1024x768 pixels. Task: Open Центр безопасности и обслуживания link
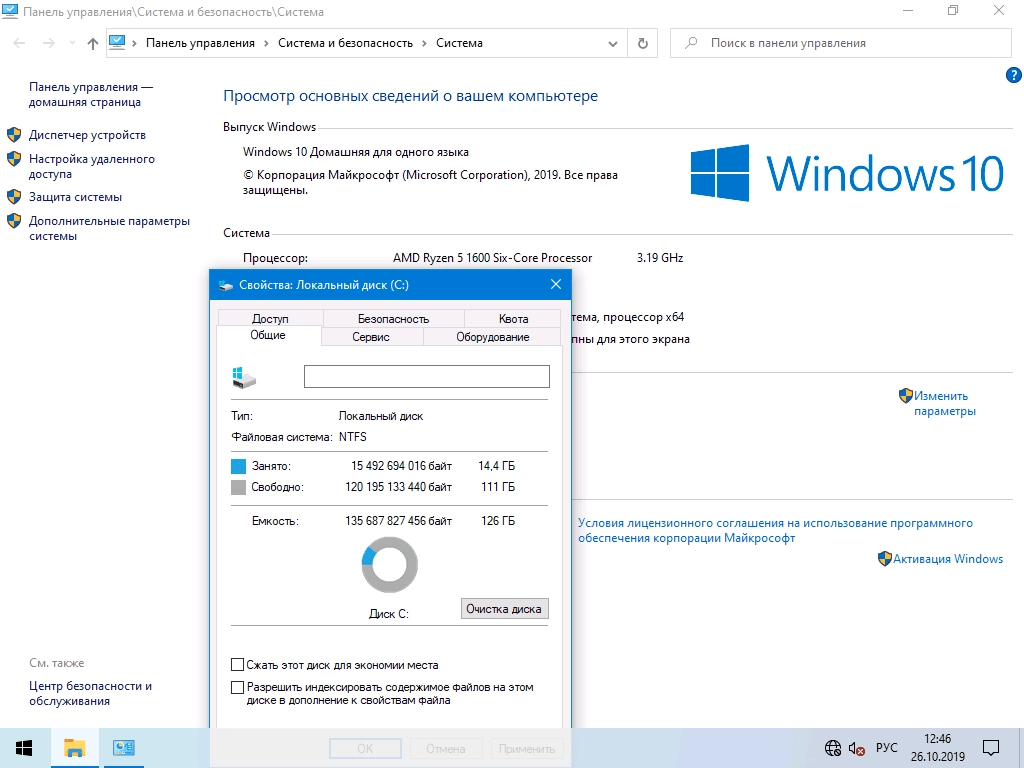point(90,694)
